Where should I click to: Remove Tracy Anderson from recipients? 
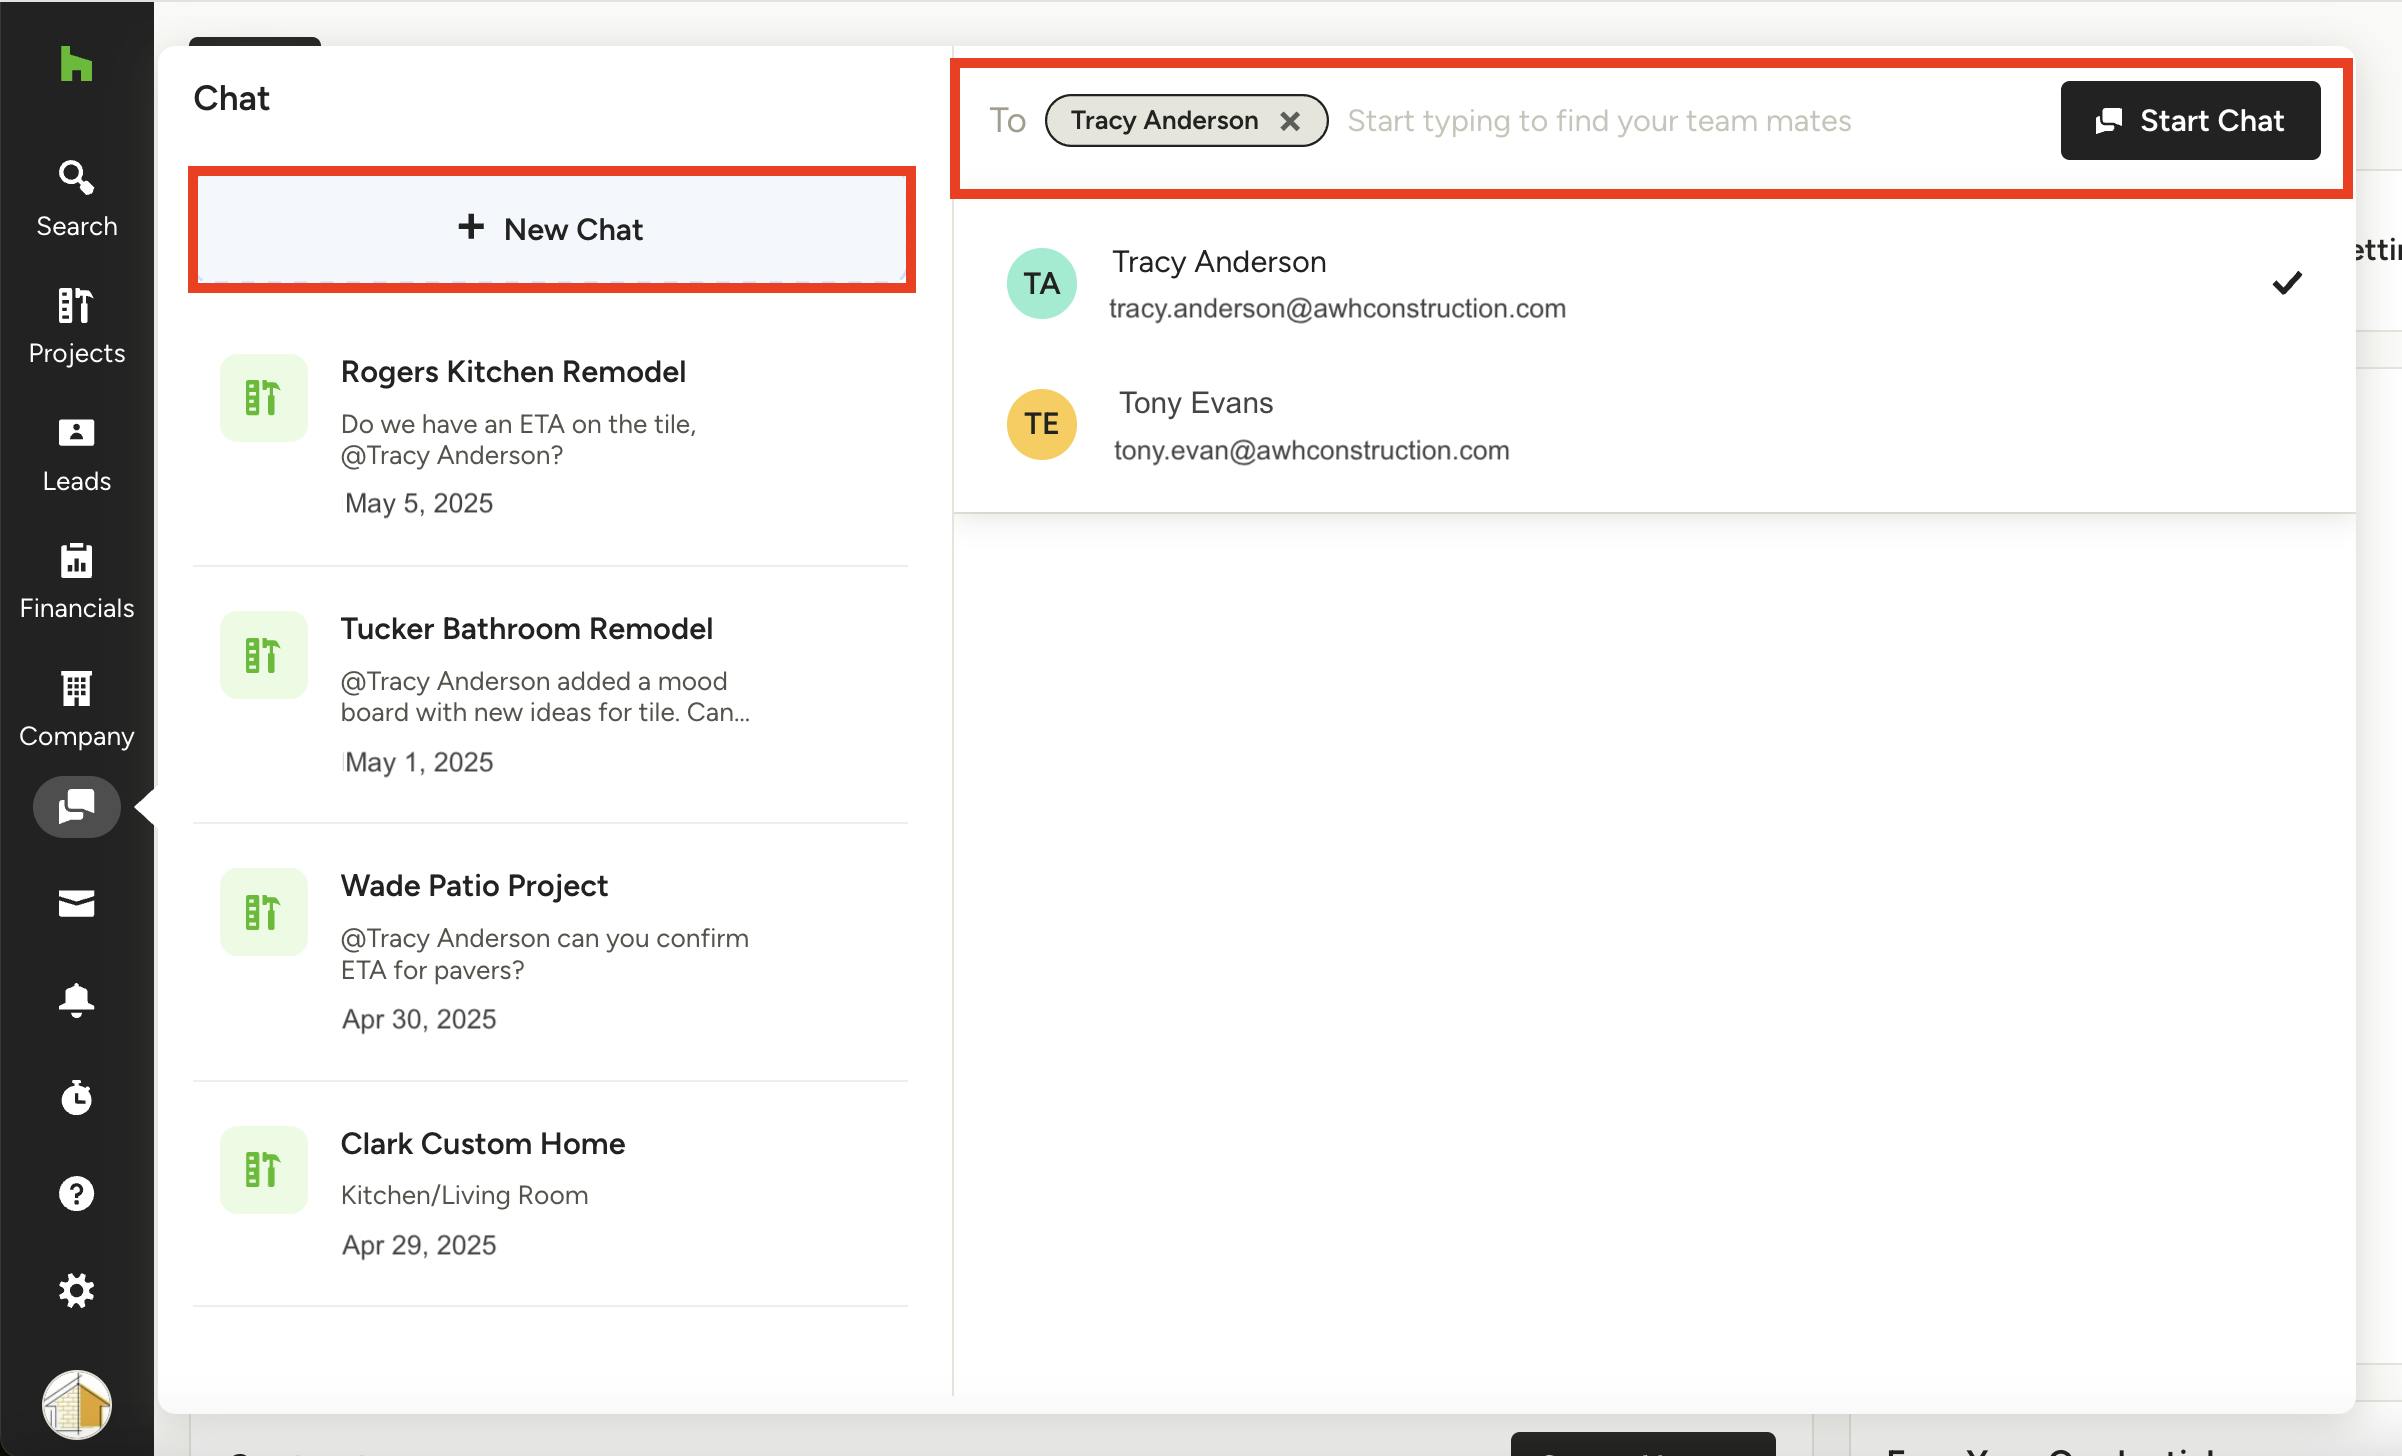point(1290,121)
